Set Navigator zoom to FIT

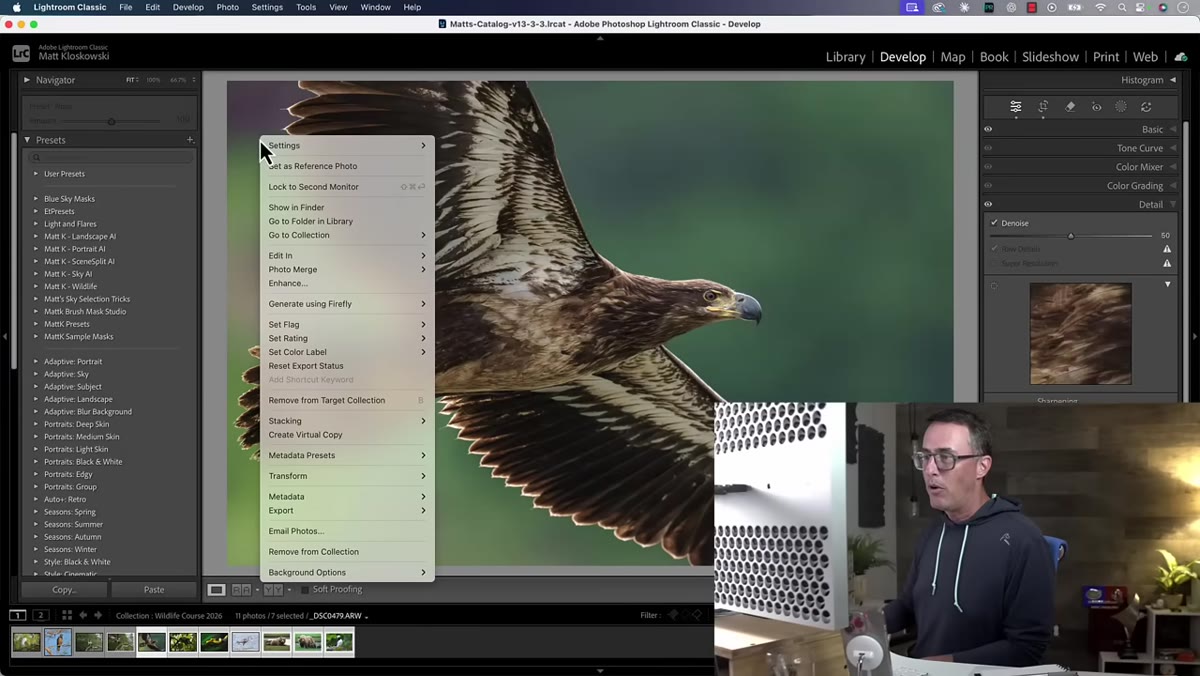(130, 80)
